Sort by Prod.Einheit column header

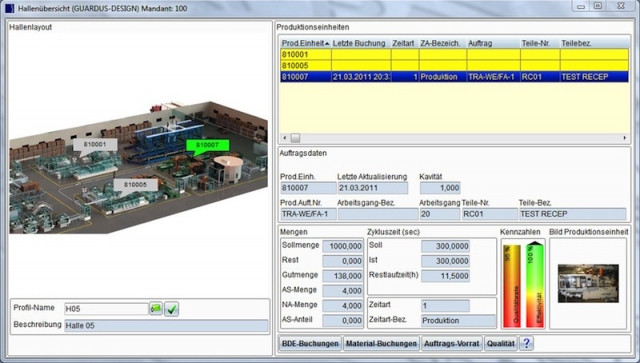coord(306,43)
